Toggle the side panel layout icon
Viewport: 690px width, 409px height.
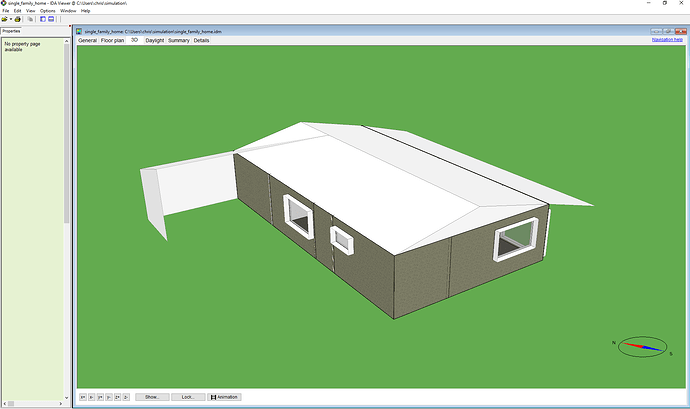(x=43, y=19)
